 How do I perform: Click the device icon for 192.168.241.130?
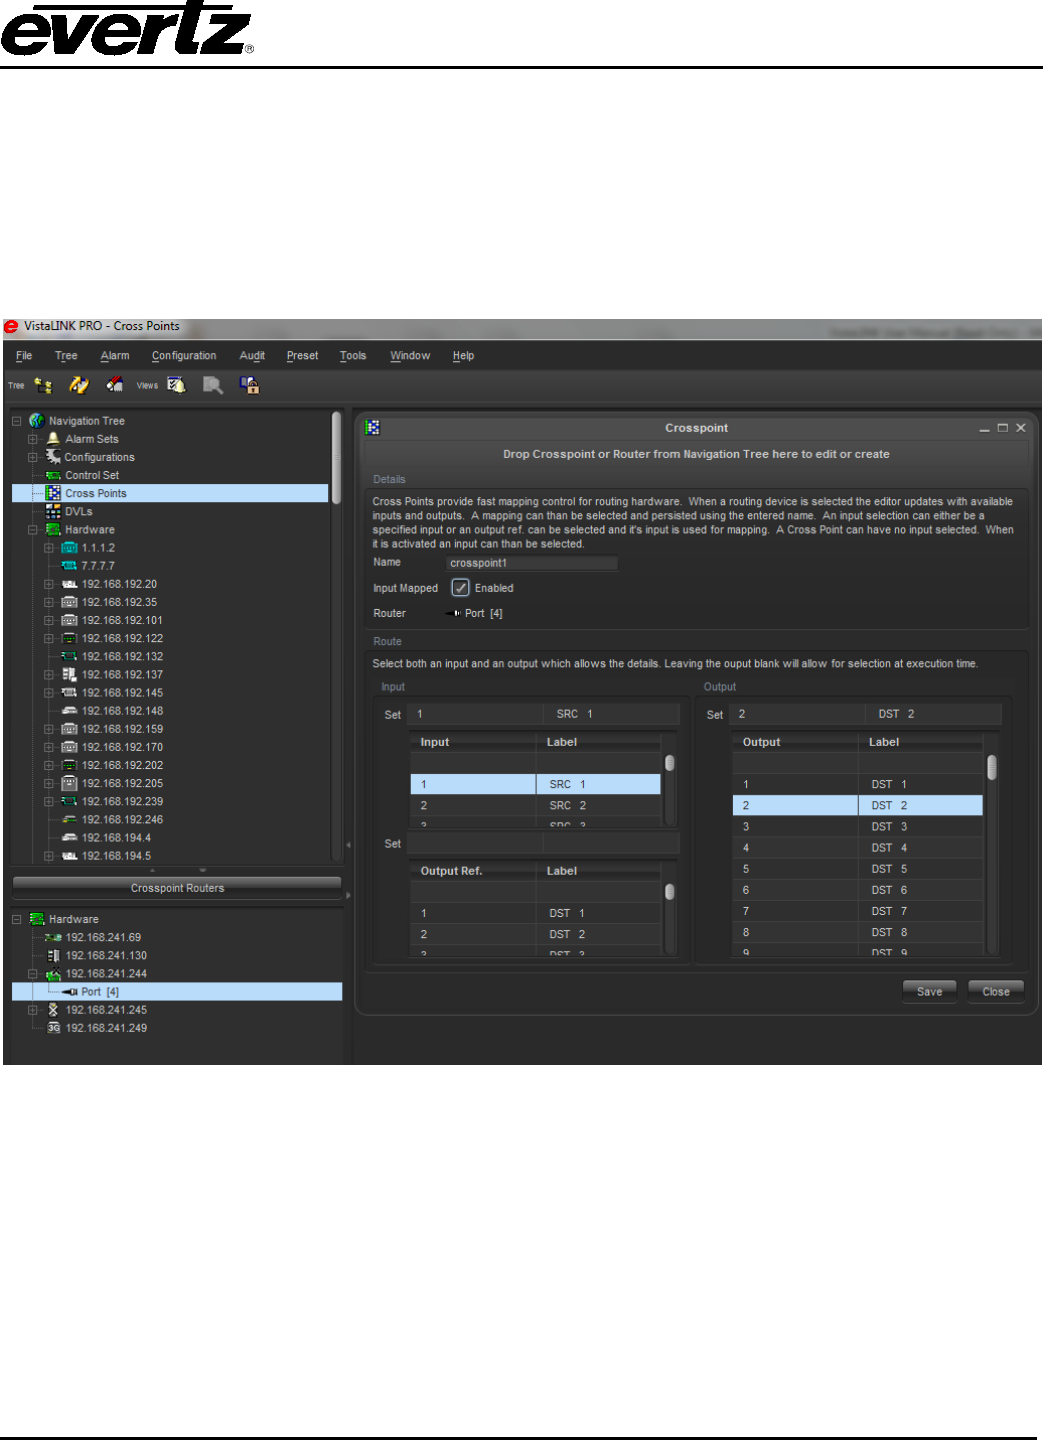pyautogui.click(x=54, y=956)
